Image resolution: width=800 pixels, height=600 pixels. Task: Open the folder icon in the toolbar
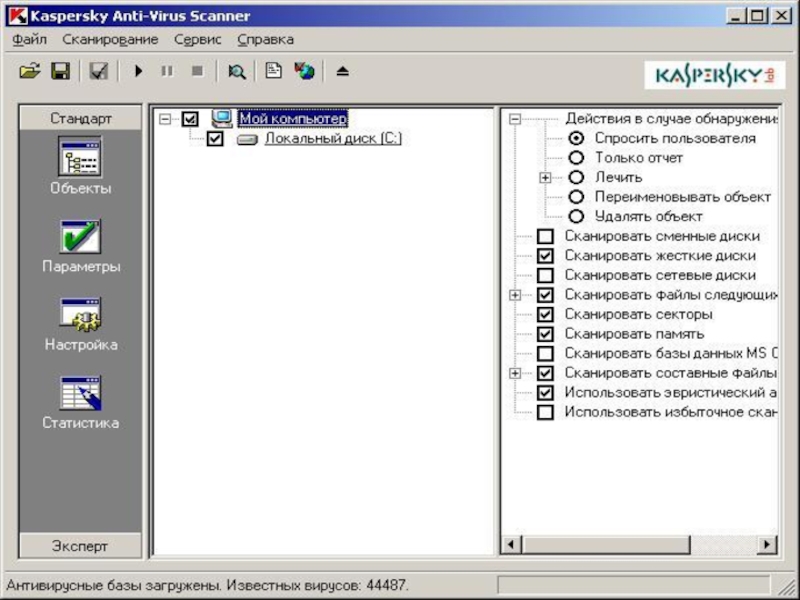point(30,71)
